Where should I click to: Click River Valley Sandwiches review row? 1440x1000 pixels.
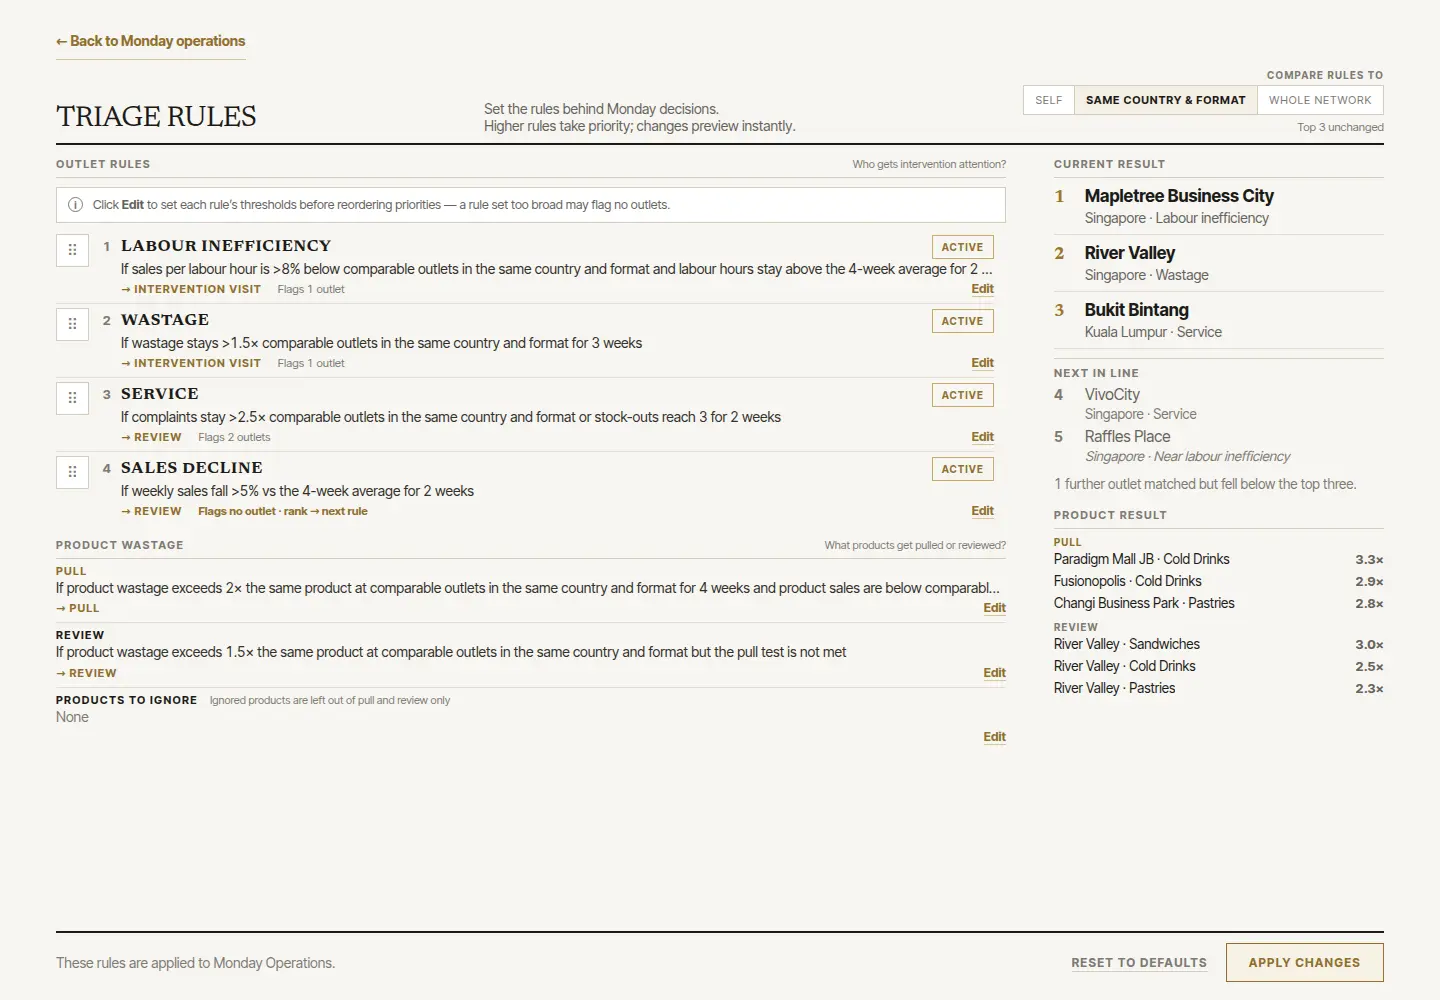pyautogui.click(x=1218, y=645)
